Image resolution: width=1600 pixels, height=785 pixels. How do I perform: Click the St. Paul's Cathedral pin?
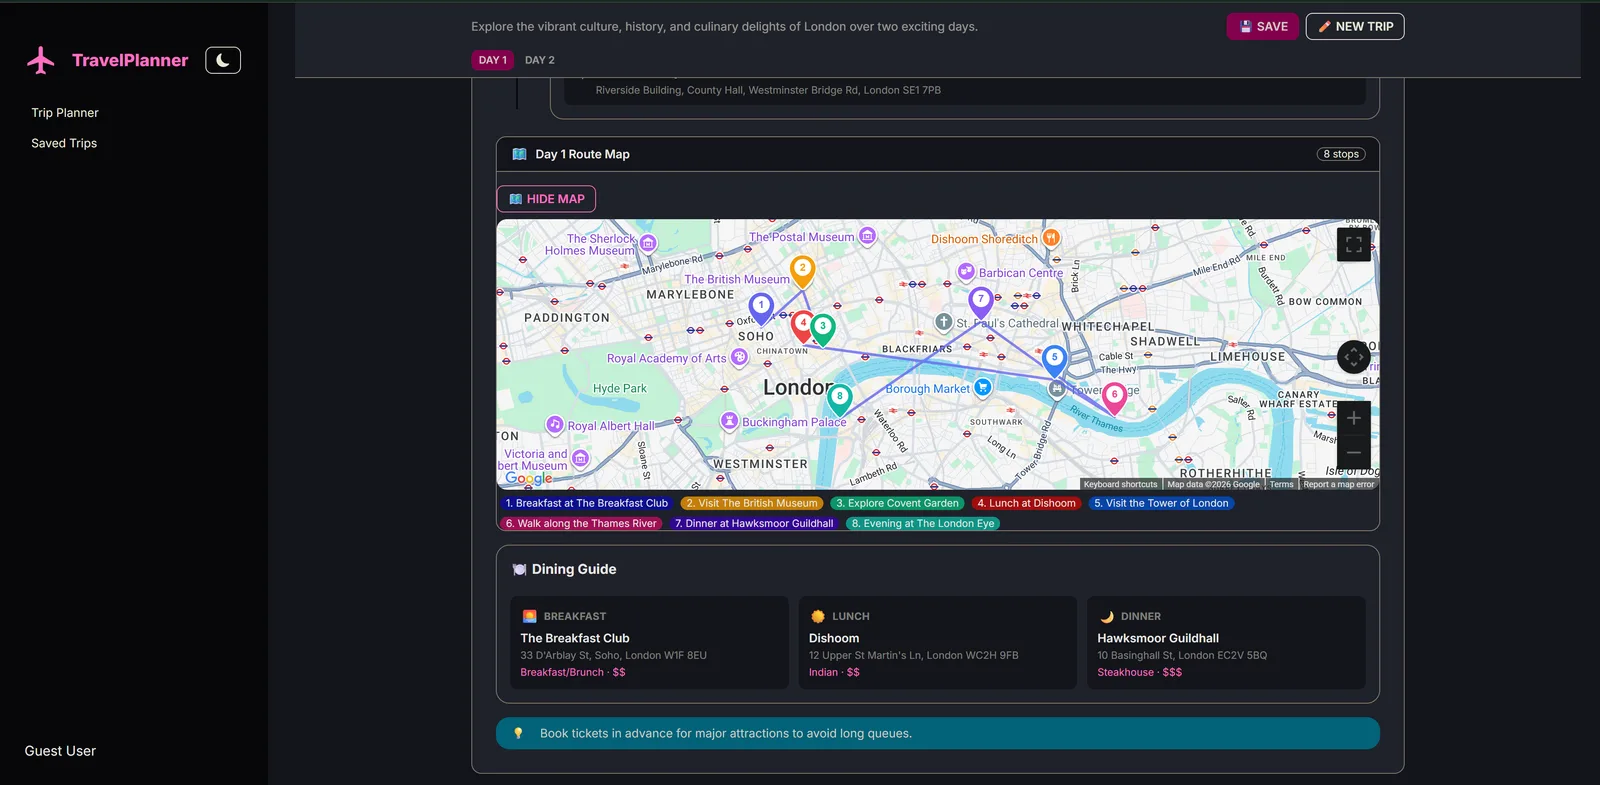point(944,322)
